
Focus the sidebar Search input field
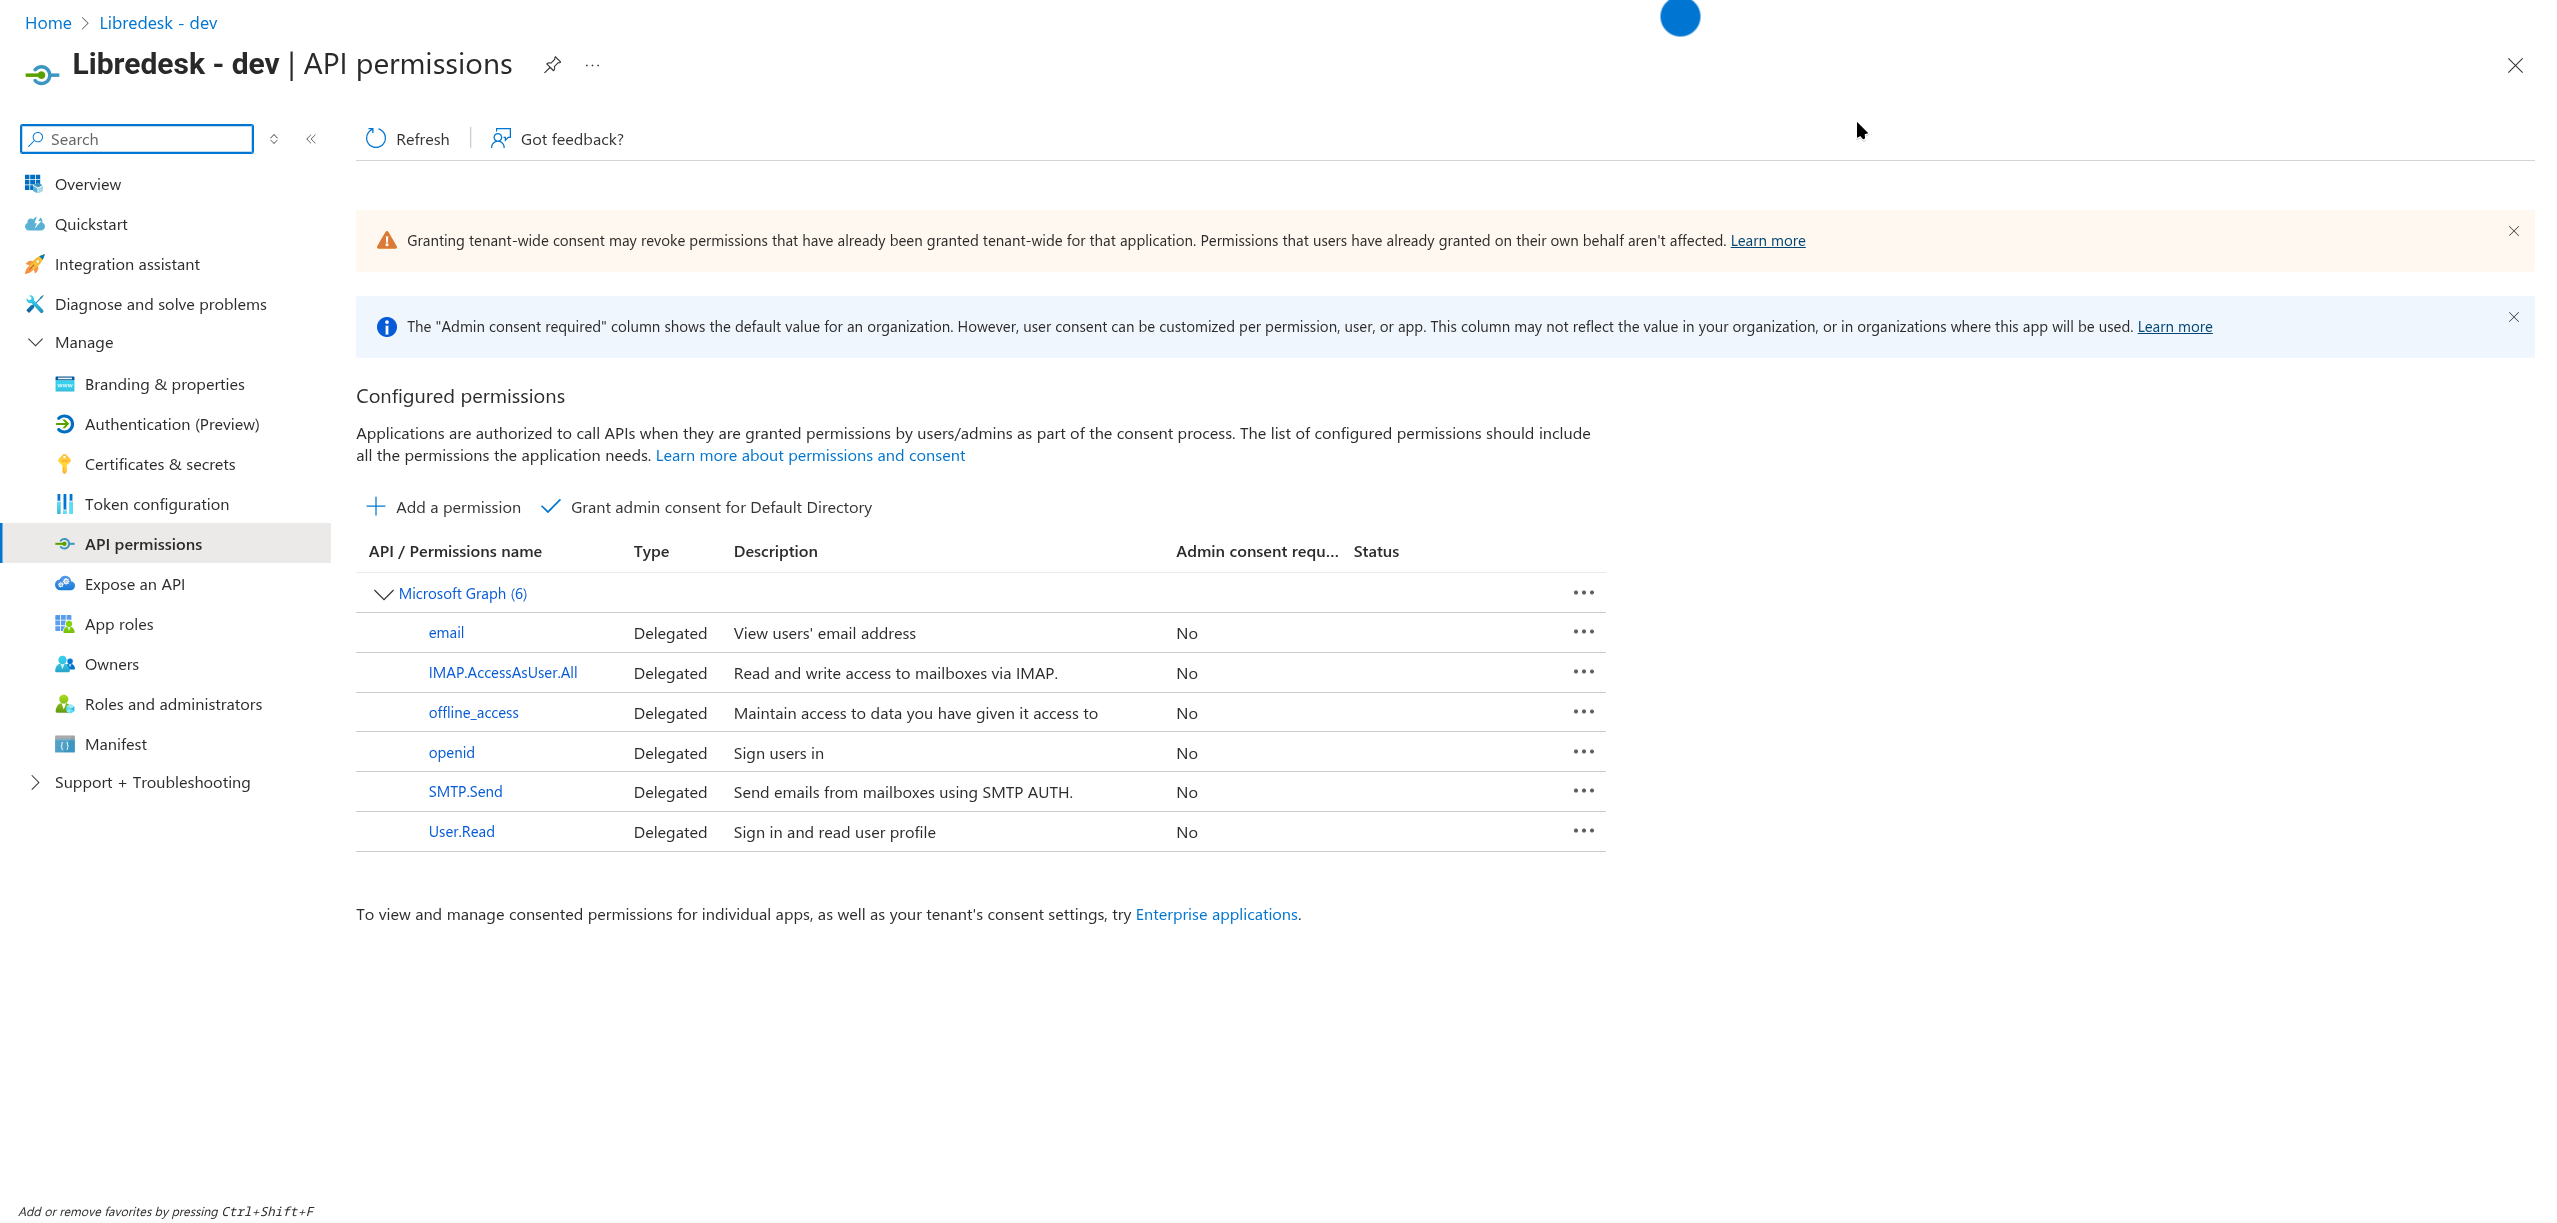click(x=137, y=139)
